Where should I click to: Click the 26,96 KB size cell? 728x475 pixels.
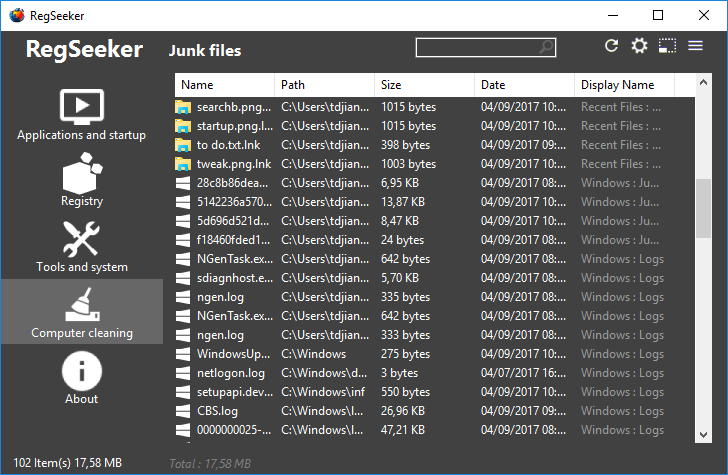(403, 411)
